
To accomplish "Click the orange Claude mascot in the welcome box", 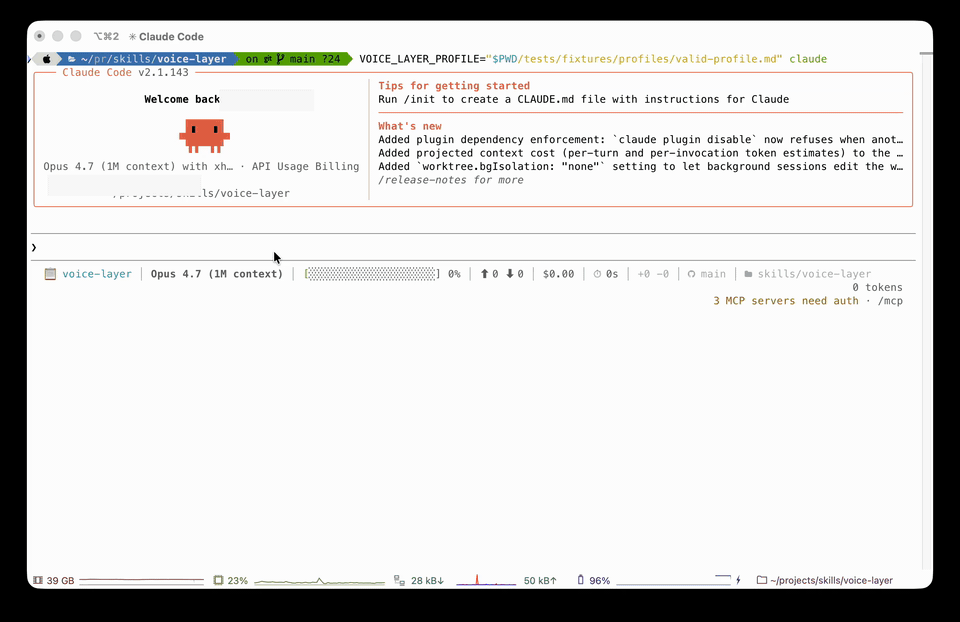I will 204,136.
